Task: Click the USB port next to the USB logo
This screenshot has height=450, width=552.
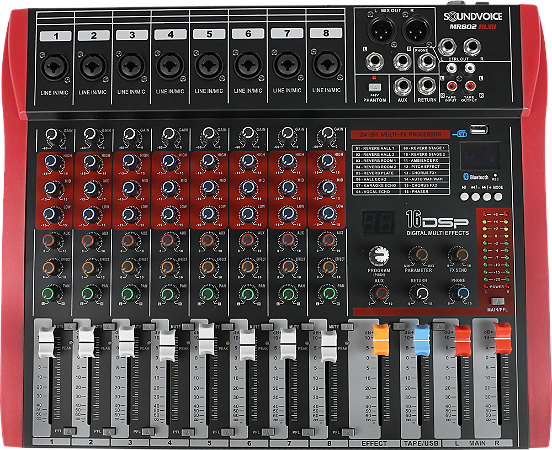Action: click(x=479, y=129)
